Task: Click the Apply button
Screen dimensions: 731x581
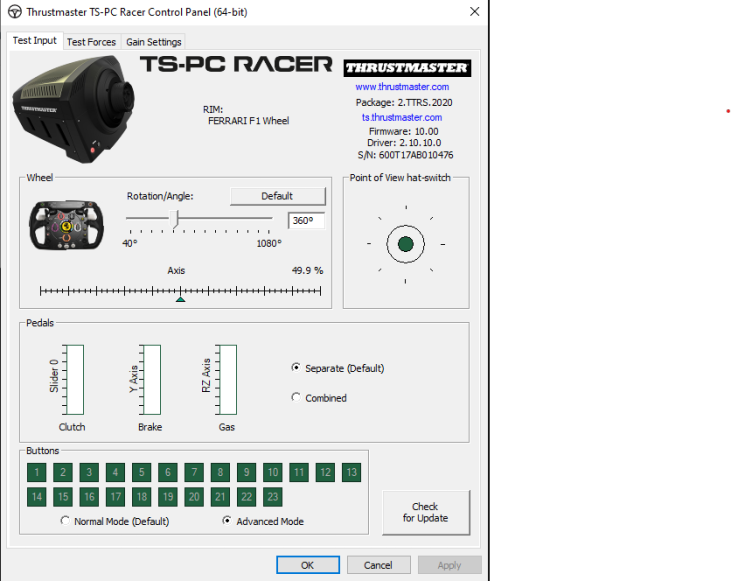Action: click(x=449, y=565)
